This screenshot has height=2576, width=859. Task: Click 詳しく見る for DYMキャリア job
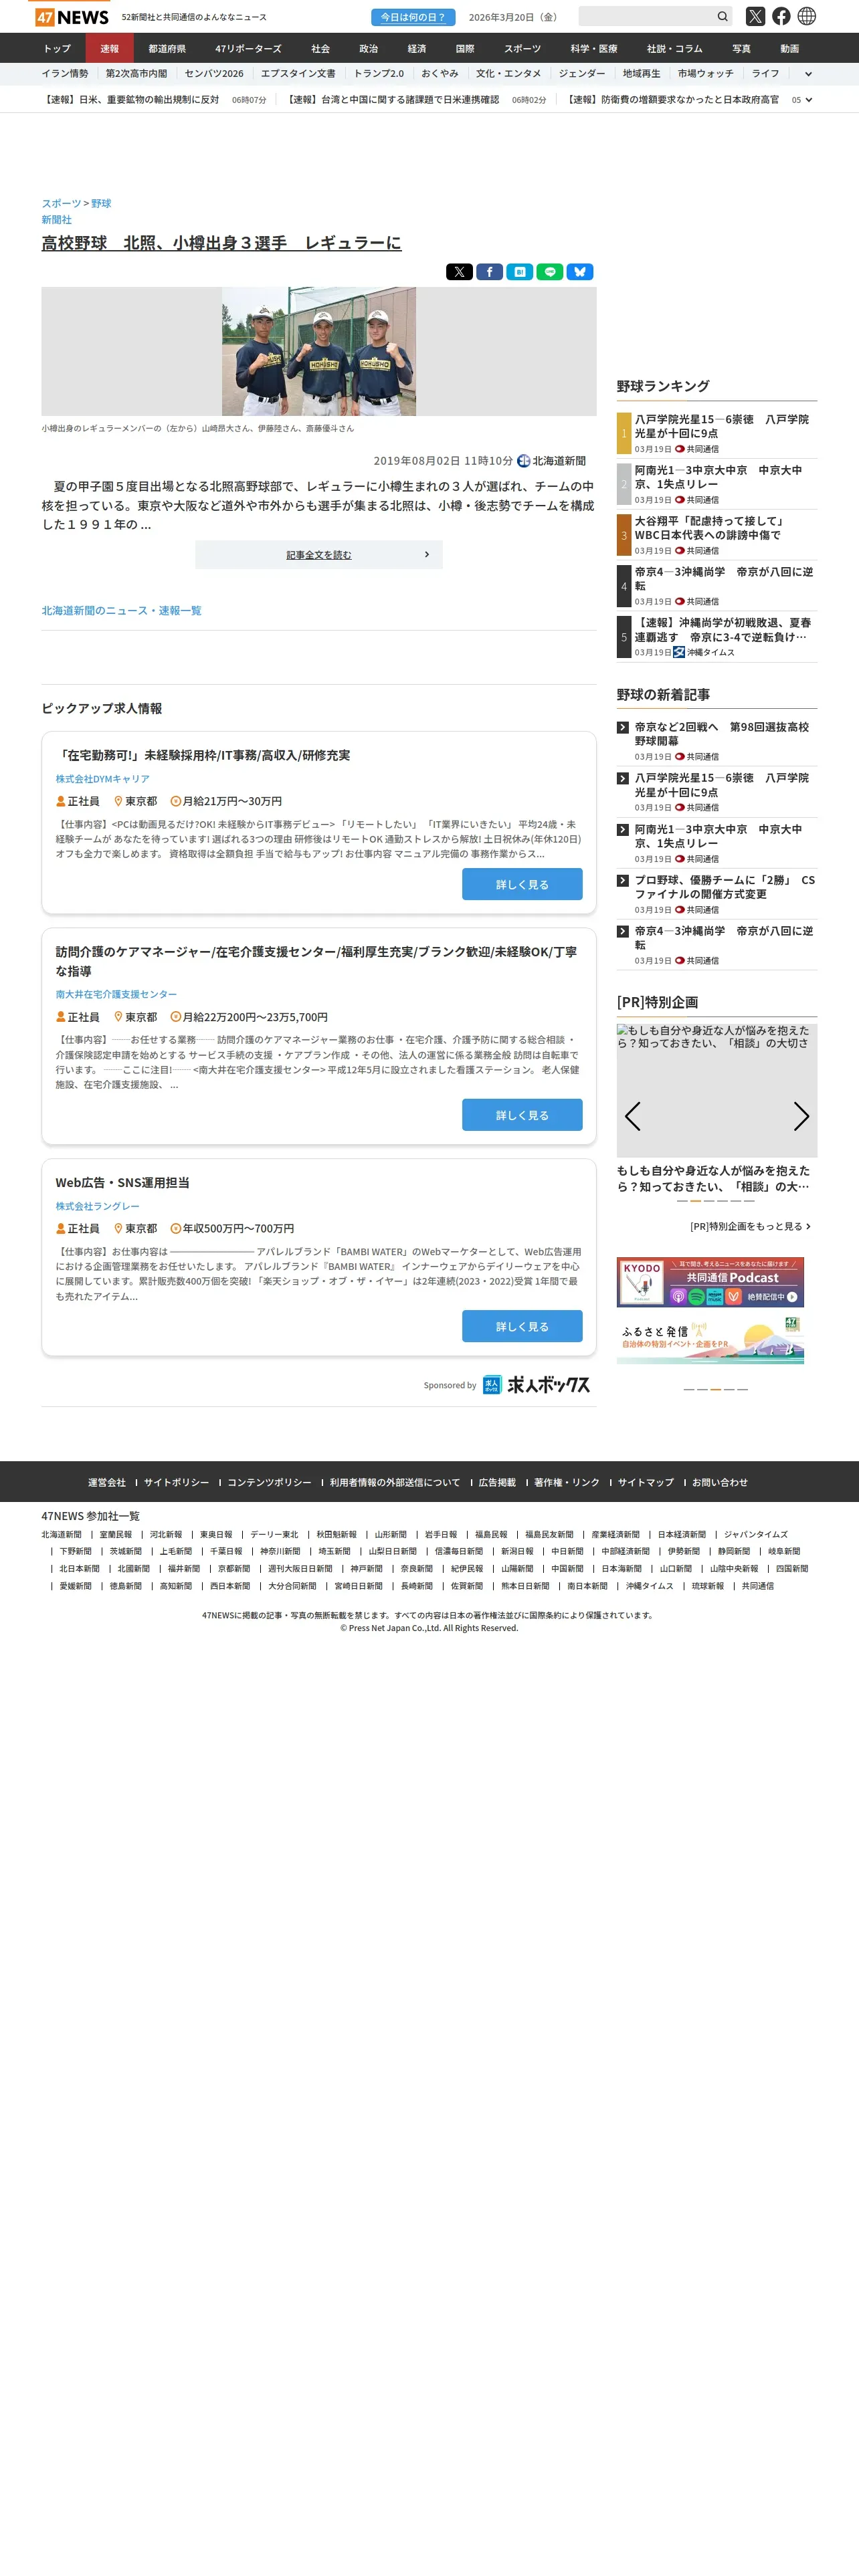(x=522, y=884)
